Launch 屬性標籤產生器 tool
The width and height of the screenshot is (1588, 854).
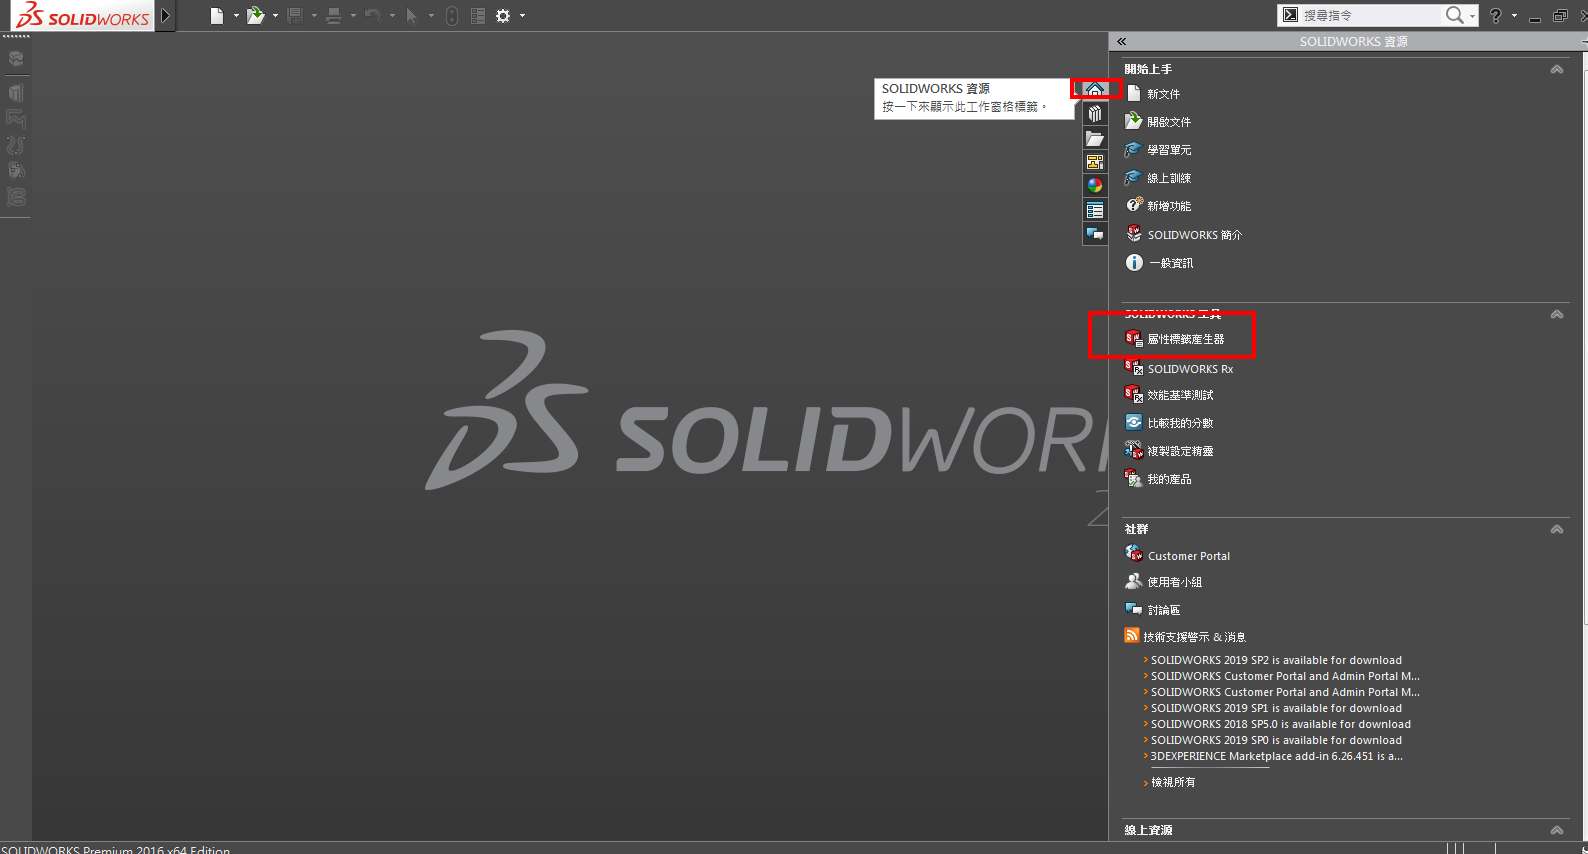coord(1185,339)
